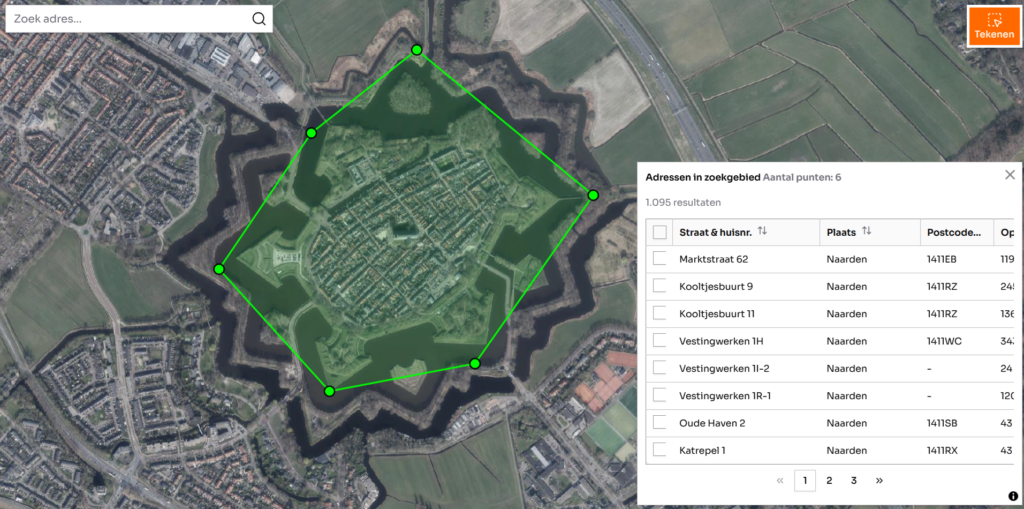Select the Kooltjesbuurt 9 address text
The width and height of the screenshot is (1024, 509).
point(715,286)
